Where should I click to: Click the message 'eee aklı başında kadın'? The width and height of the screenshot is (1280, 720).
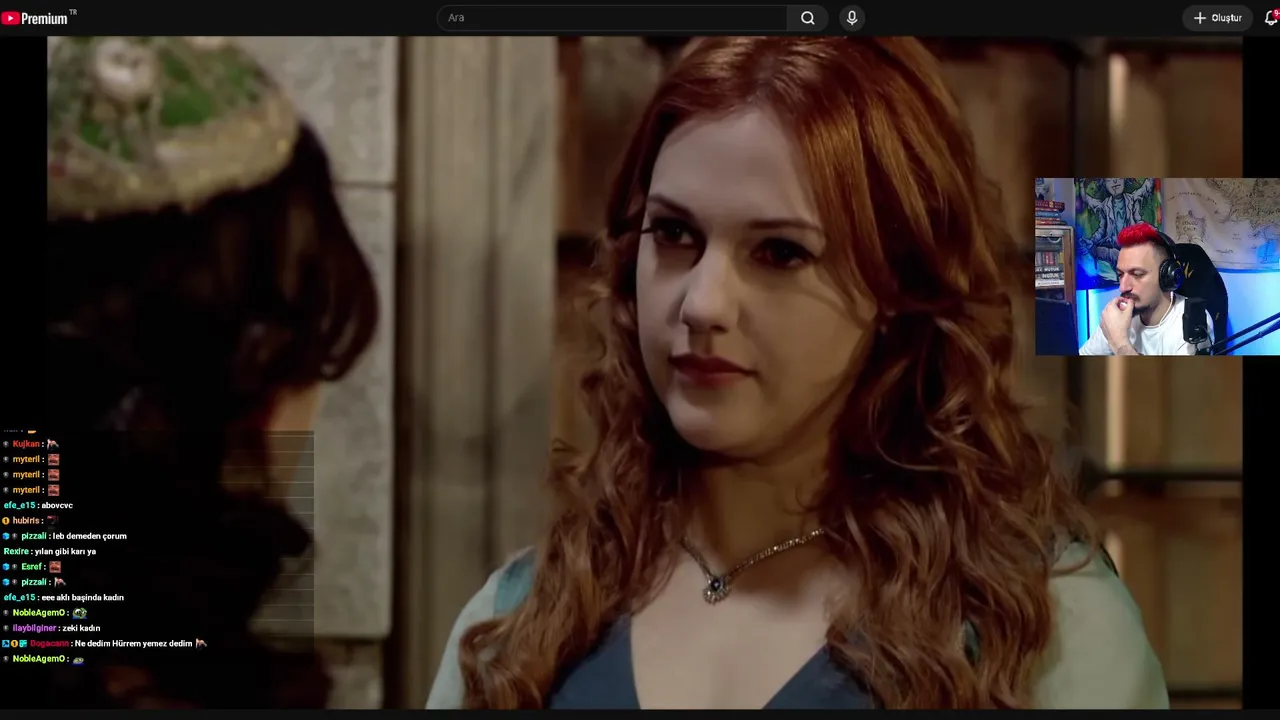[x=83, y=598]
